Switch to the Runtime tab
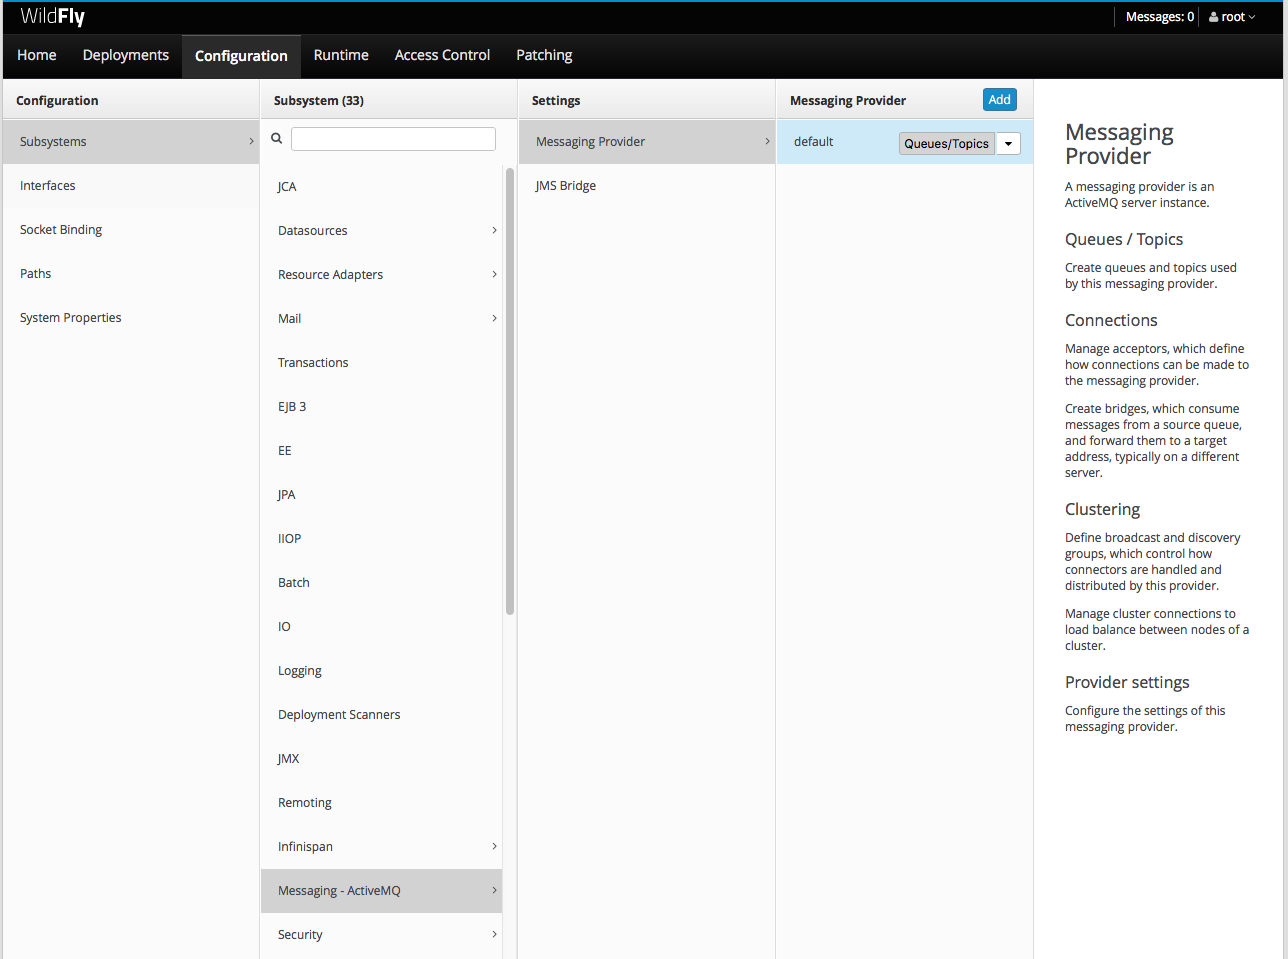Screen dimensions: 1288x959 pos(340,55)
